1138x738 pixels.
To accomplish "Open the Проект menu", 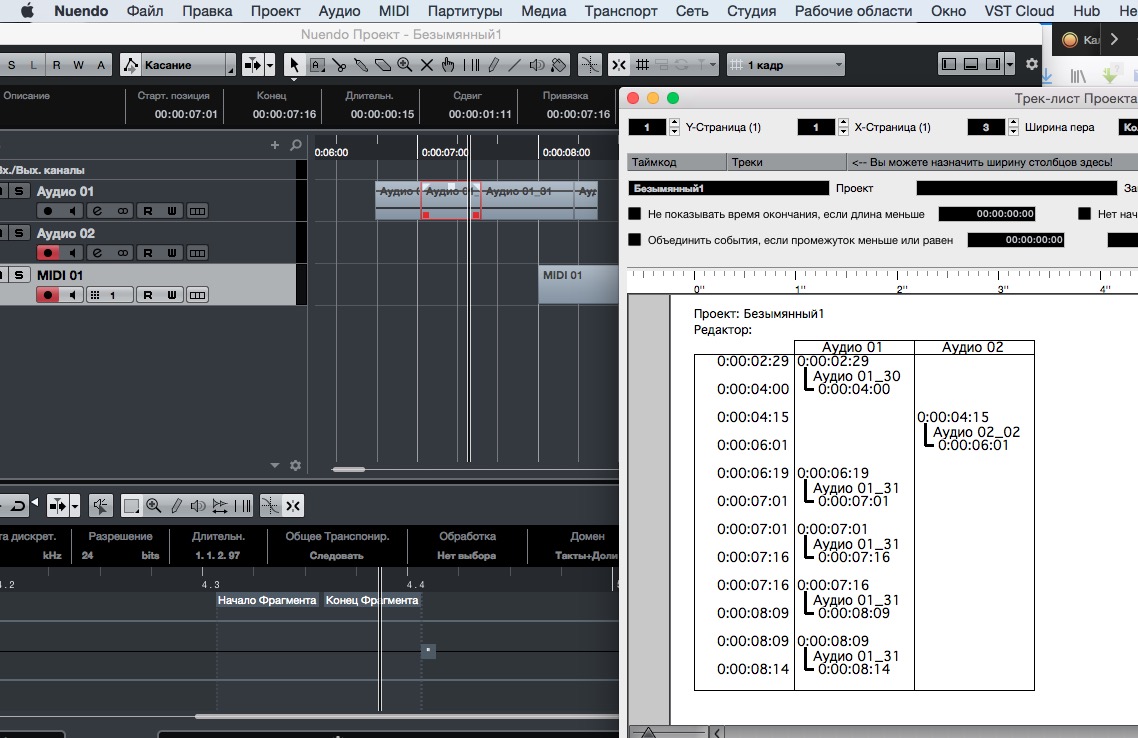I will coord(275,11).
